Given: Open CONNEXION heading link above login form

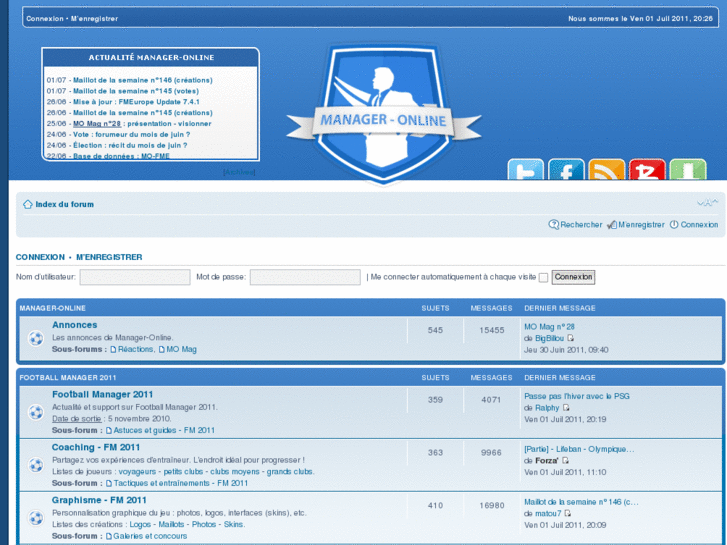Looking at the screenshot, I should (x=40, y=257).
